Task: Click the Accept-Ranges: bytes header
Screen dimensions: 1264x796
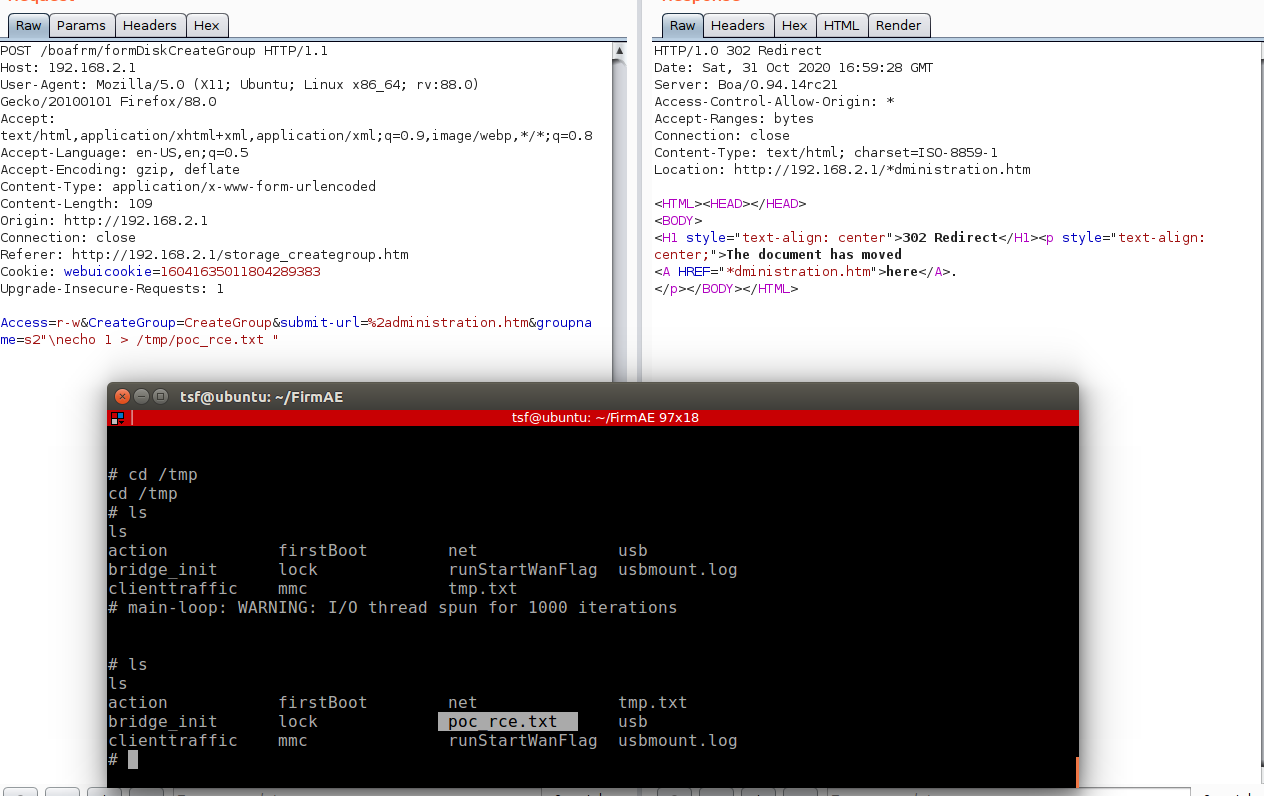Action: (734, 119)
